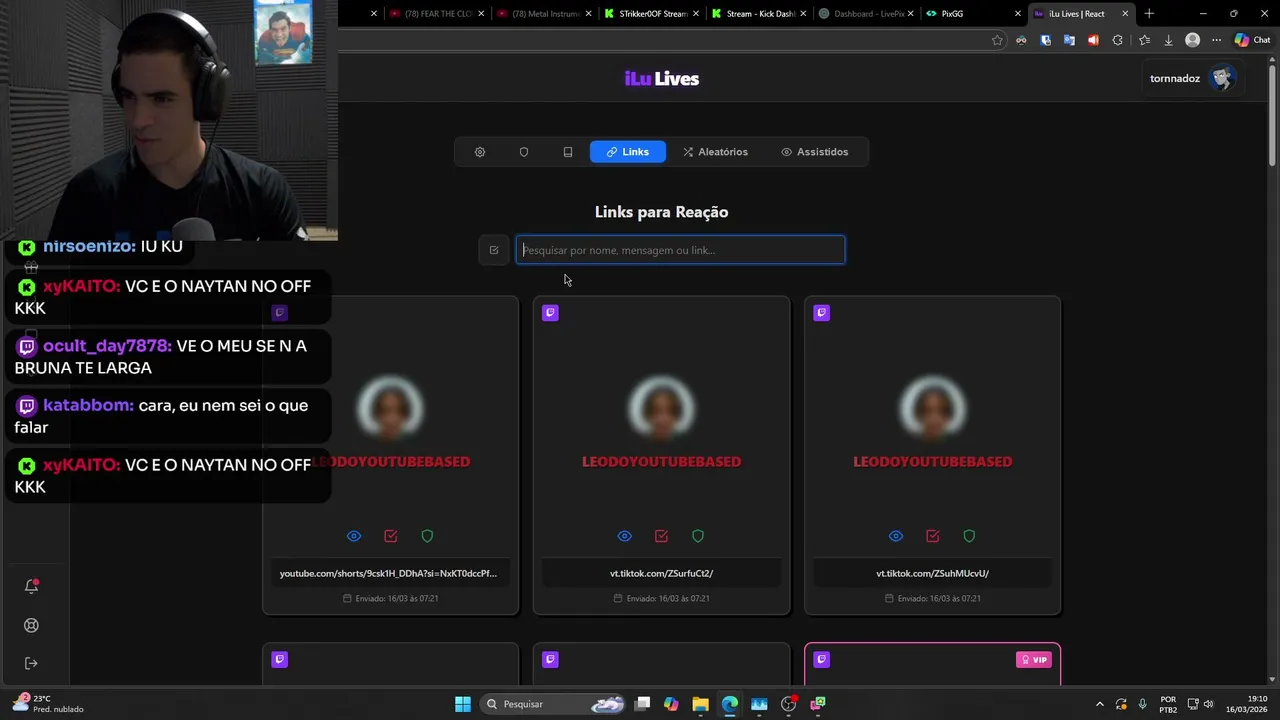Click avatar thumbnail on ZSuhMUcvU card
The image size is (1280, 720).
(x=932, y=410)
